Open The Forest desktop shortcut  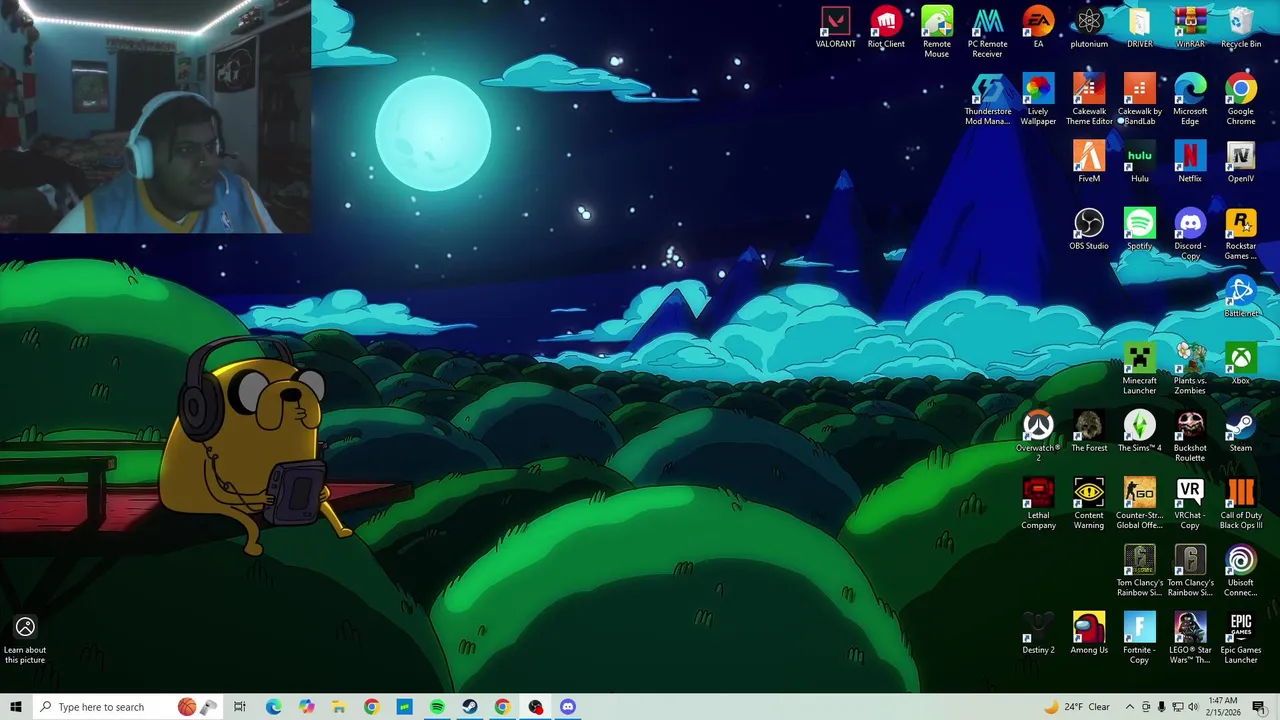tap(1089, 432)
